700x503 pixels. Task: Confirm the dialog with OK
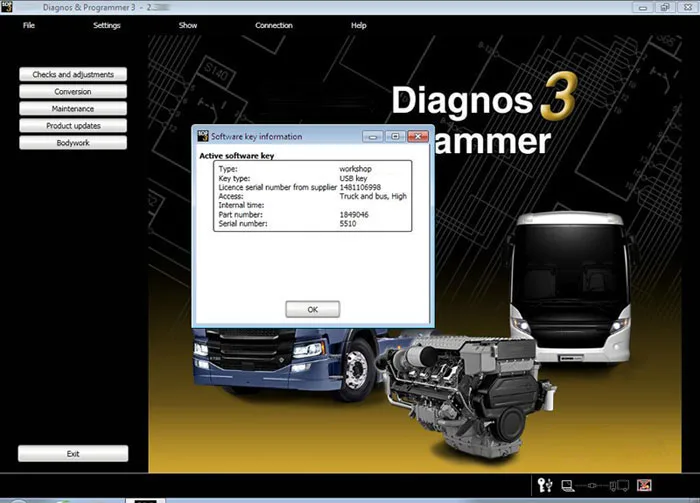point(312,309)
